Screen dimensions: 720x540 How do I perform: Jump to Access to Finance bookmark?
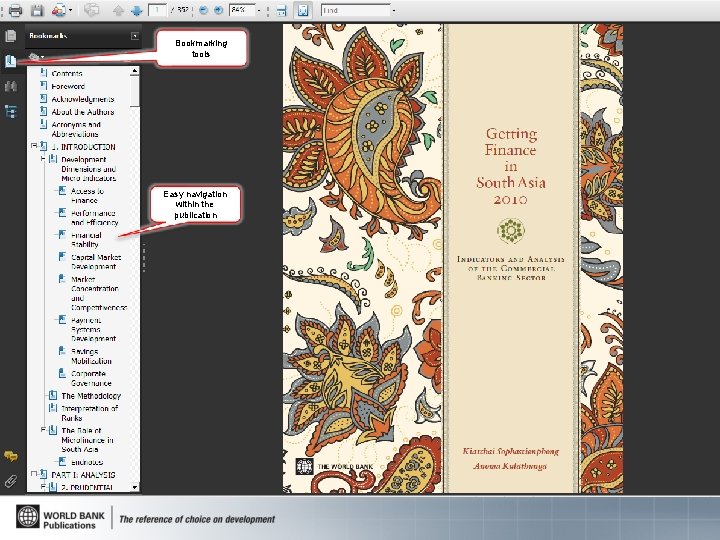[x=87, y=196]
